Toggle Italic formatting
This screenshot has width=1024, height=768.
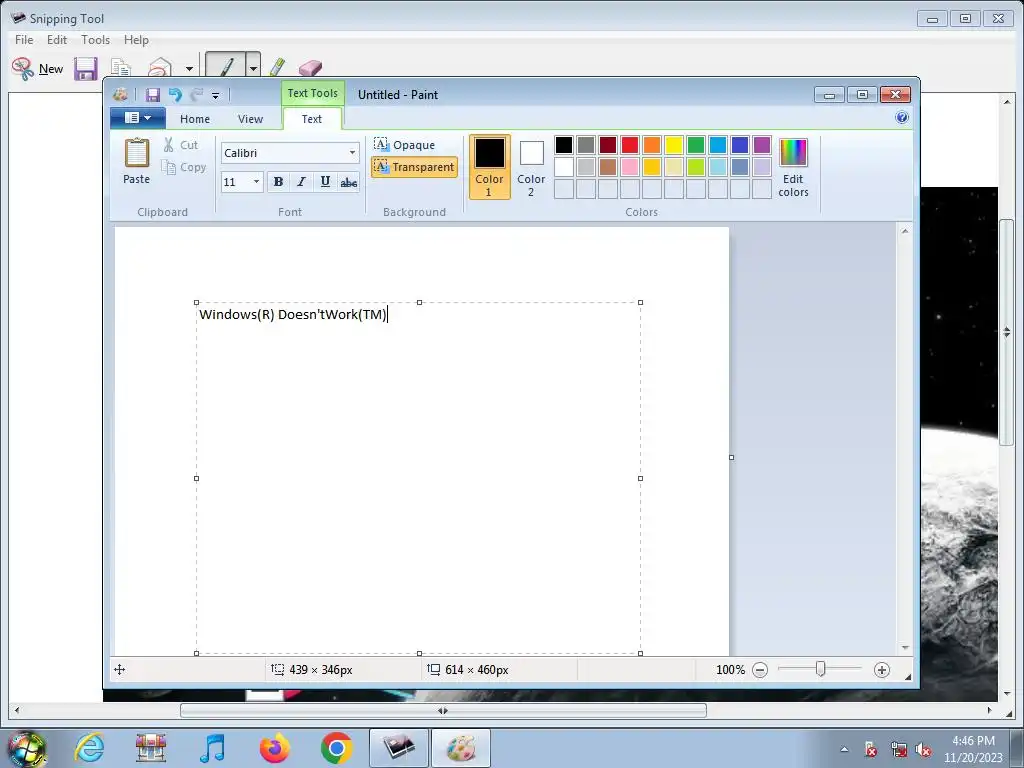301,182
